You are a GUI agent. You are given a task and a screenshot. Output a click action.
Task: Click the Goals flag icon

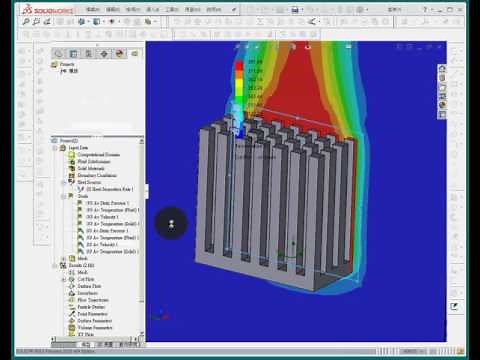coord(71,196)
